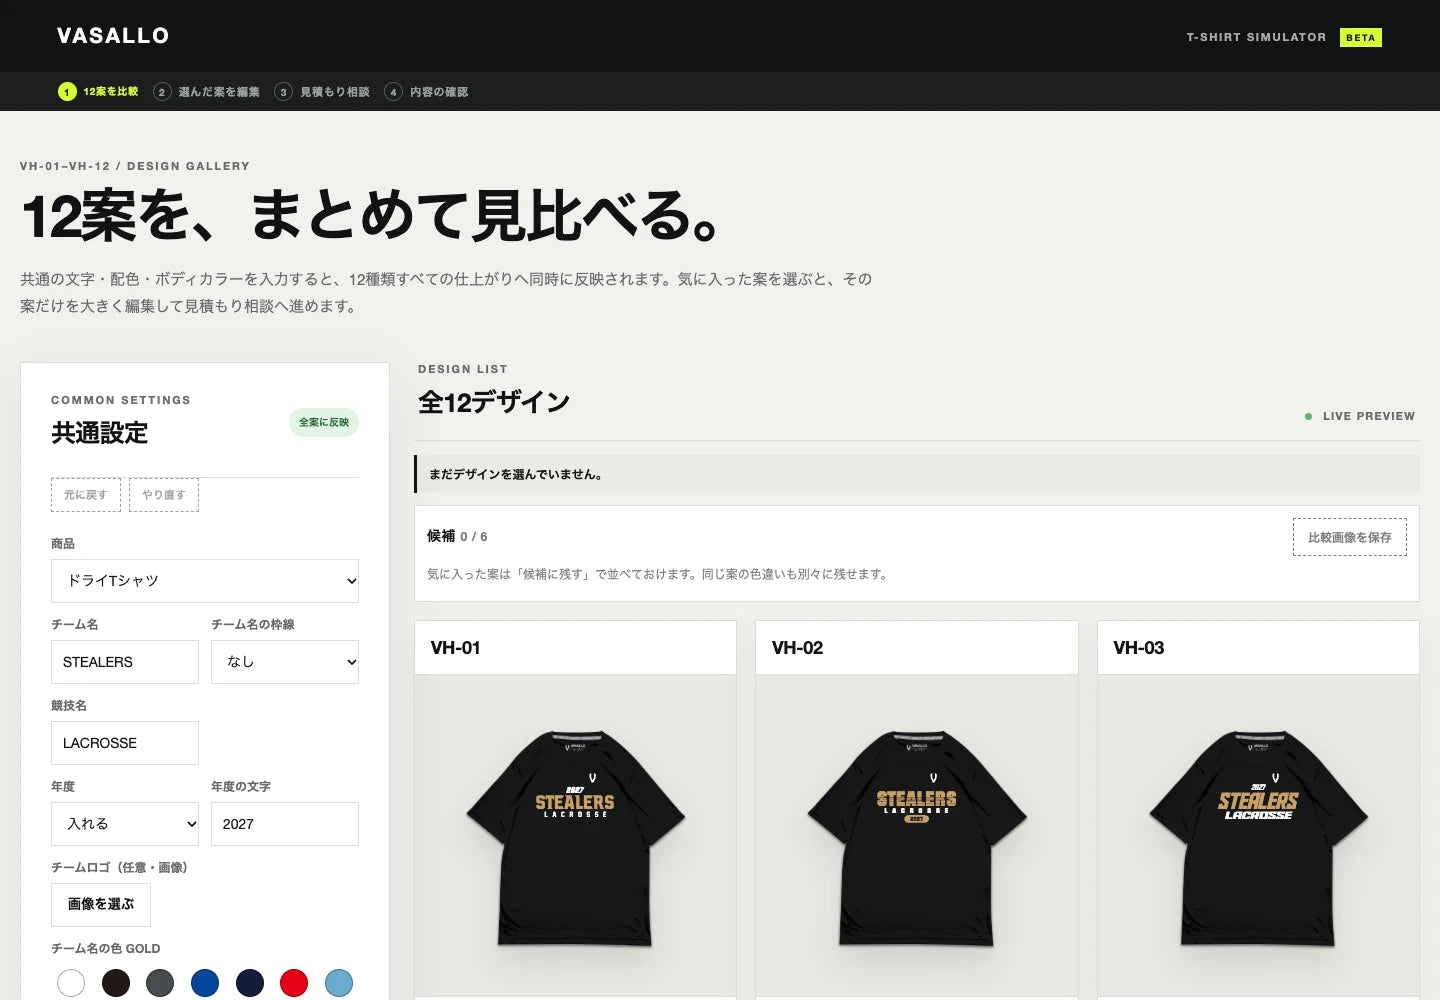Screen dimensions: 1440x1000
Task: Click the 競技名 field containing LACROSSE
Action: coord(125,743)
